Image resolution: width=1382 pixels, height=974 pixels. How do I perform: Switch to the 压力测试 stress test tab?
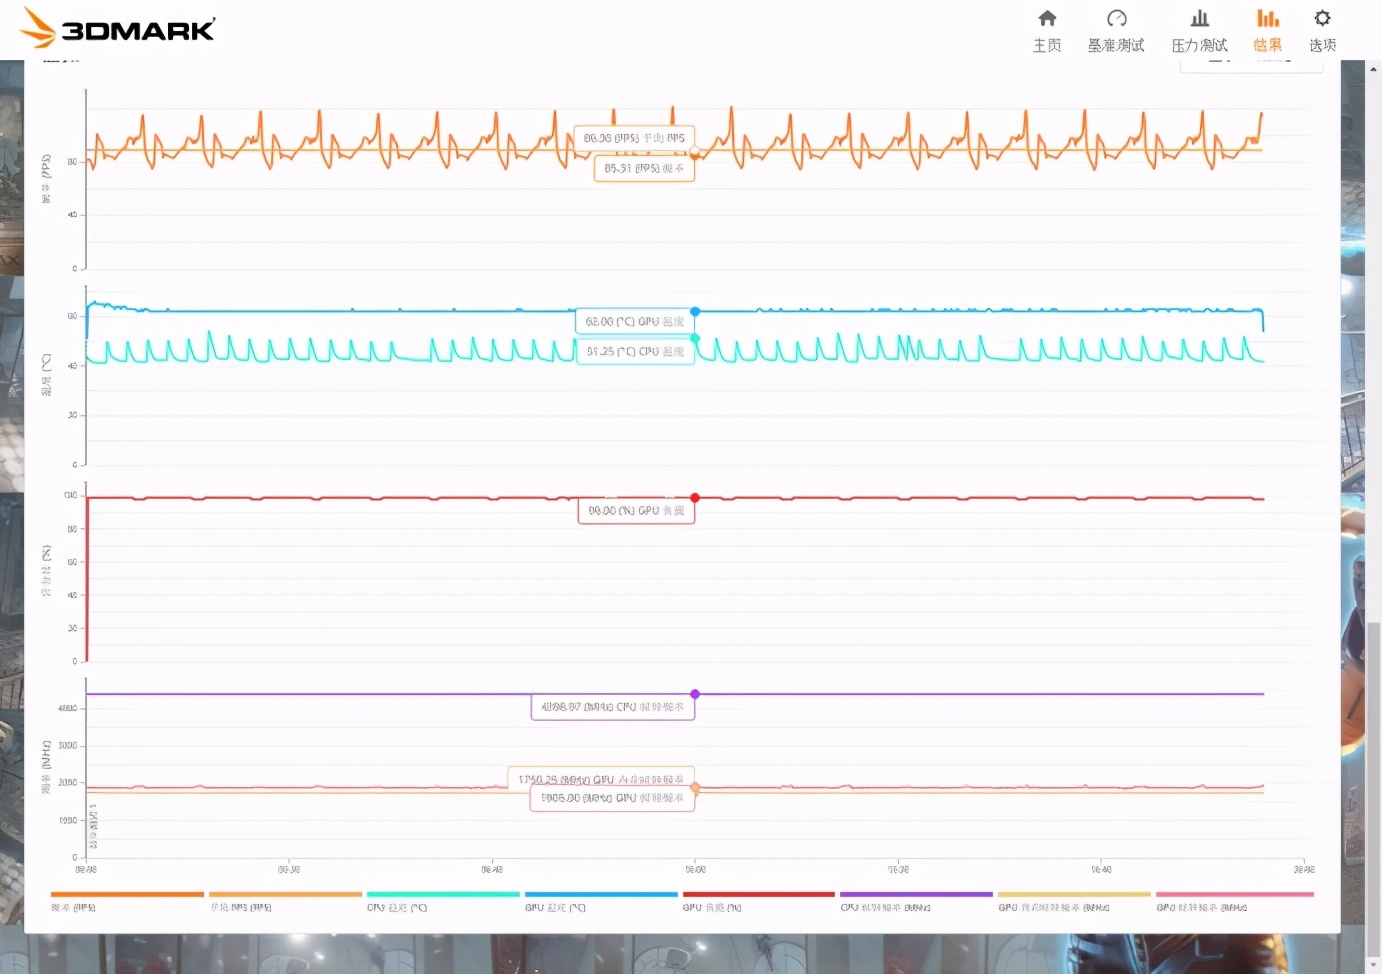pyautogui.click(x=1199, y=30)
